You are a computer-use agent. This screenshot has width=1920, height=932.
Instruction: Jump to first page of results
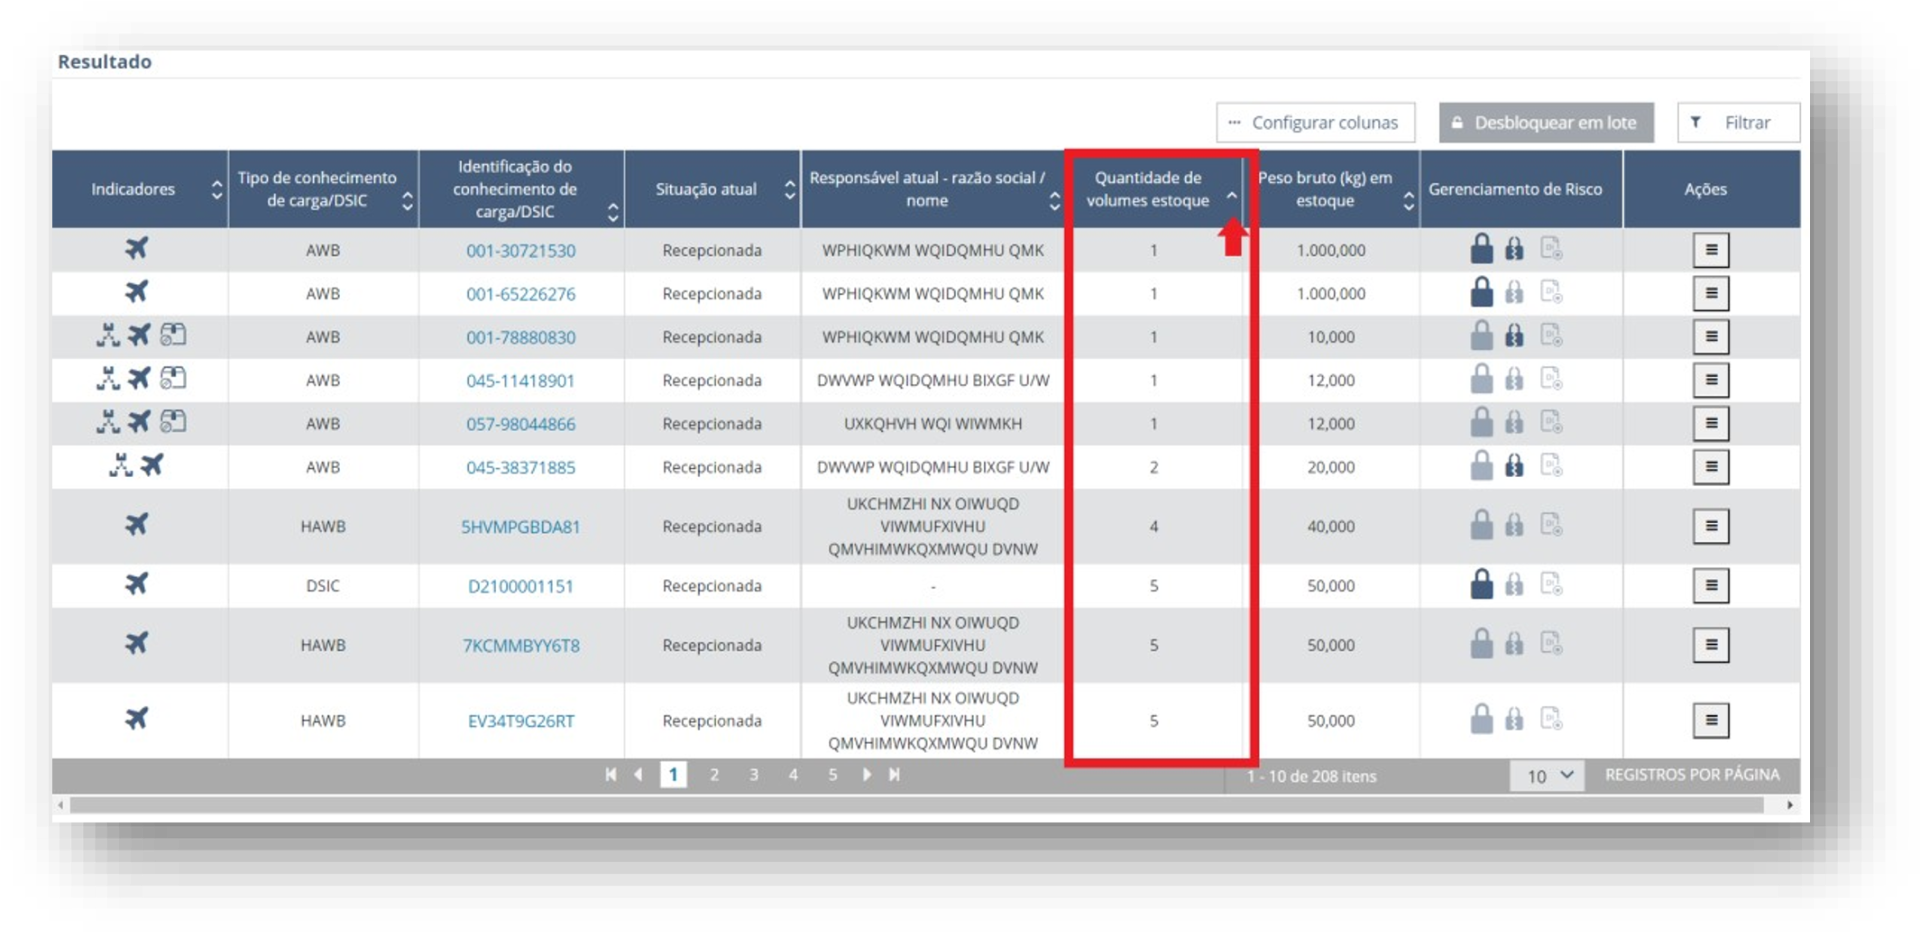pos(610,775)
